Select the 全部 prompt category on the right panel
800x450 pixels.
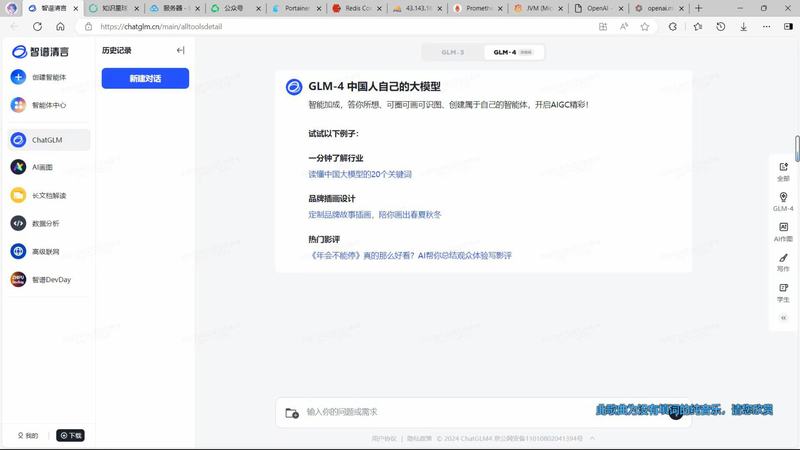pyautogui.click(x=783, y=172)
